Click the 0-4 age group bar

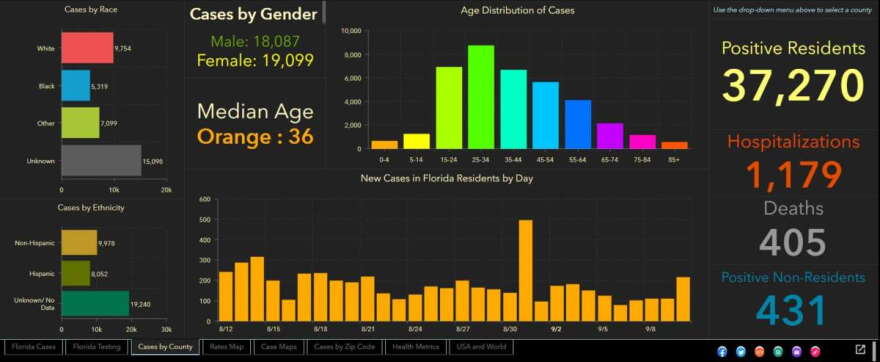coord(384,145)
